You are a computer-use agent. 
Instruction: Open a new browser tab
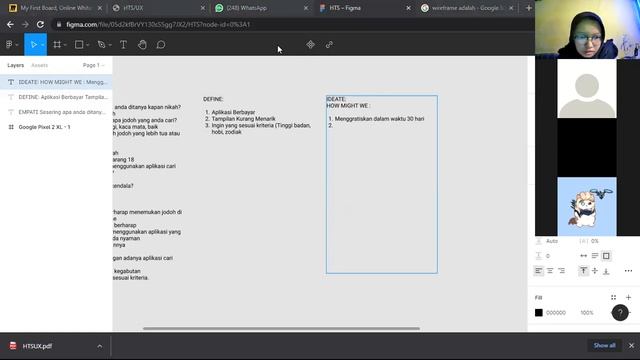point(529,8)
